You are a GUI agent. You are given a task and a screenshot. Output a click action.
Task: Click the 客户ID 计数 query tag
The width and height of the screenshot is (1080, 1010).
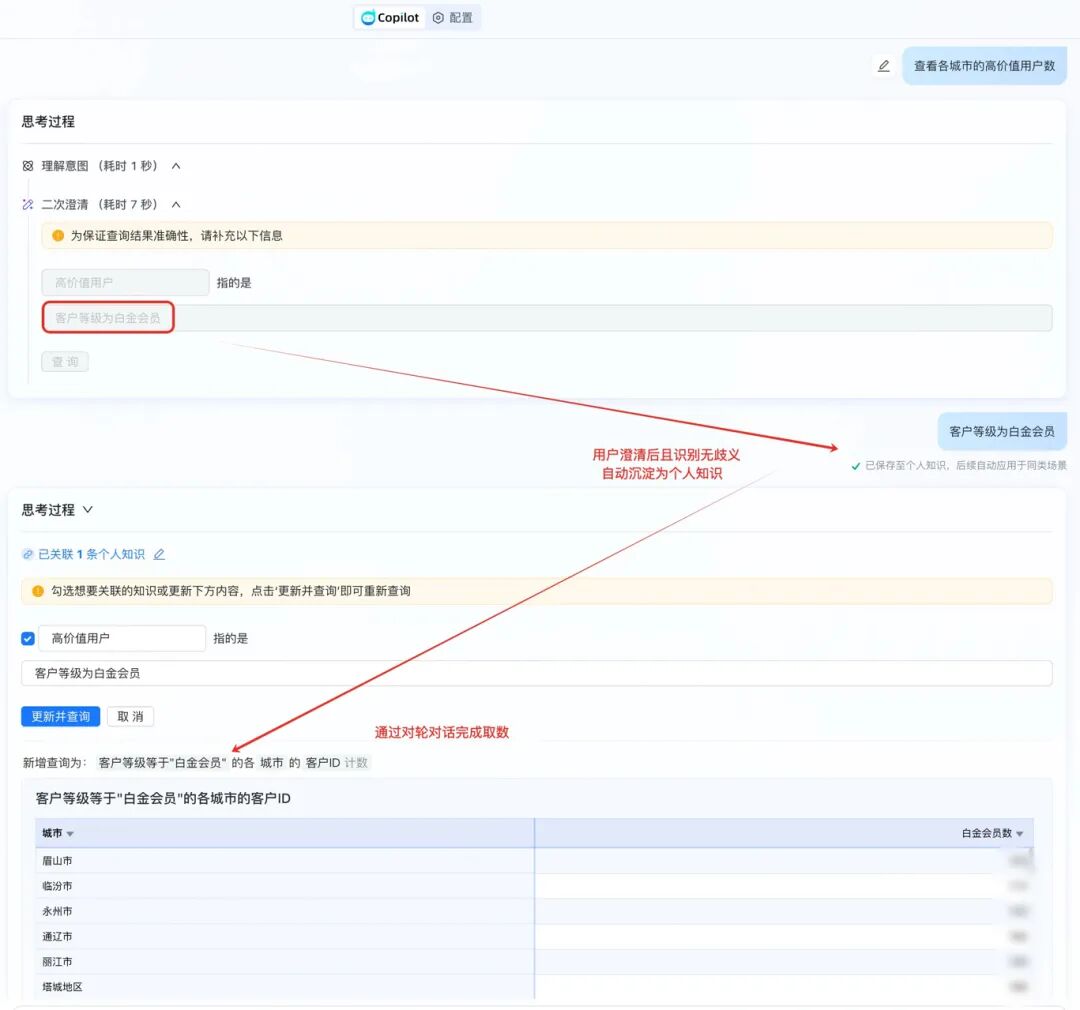[x=336, y=763]
